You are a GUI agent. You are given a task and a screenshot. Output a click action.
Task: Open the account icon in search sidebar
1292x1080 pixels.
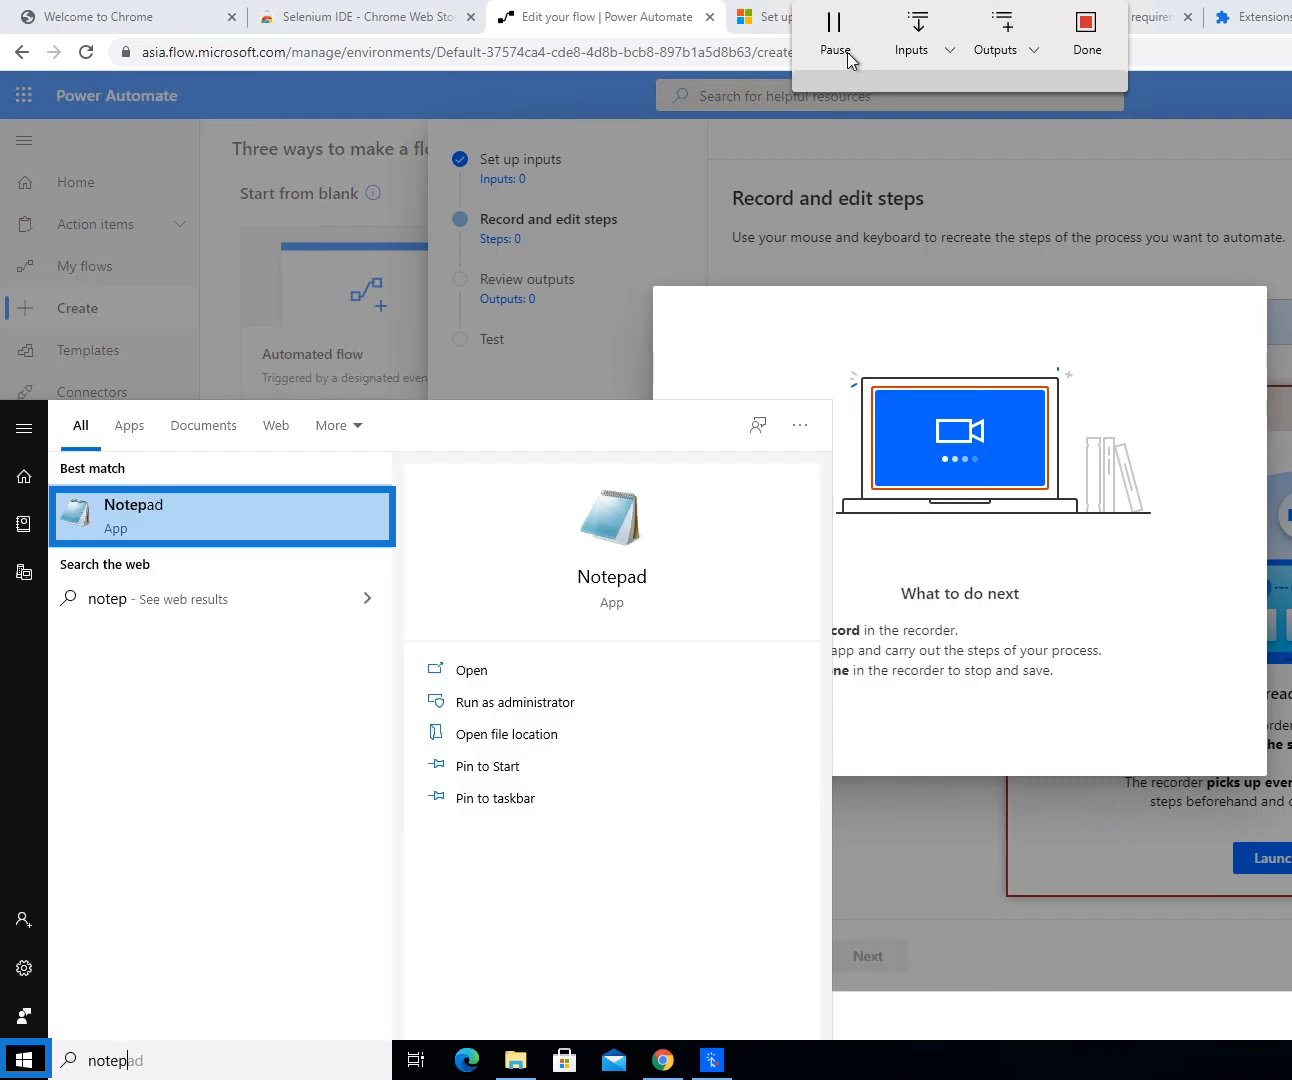(24, 920)
